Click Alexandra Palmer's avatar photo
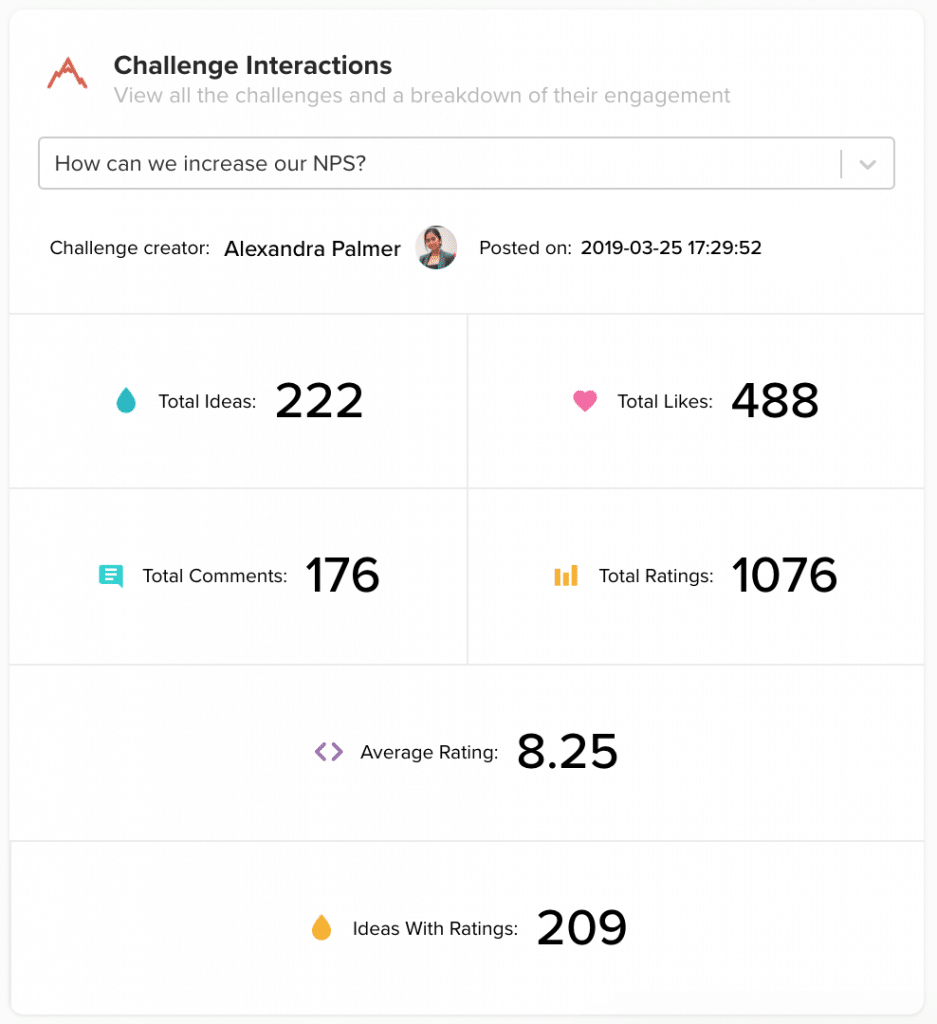This screenshot has width=937, height=1024. coord(436,248)
